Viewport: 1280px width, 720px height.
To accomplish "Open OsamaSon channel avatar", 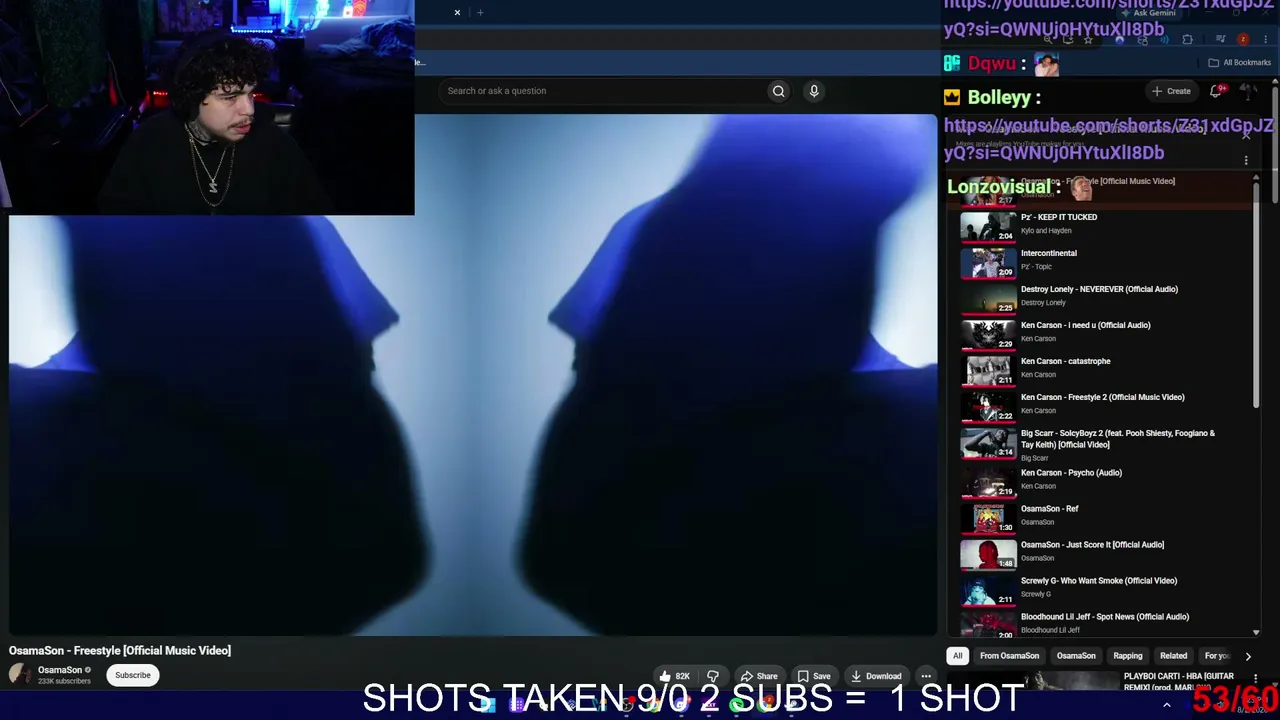I will click(x=20, y=675).
